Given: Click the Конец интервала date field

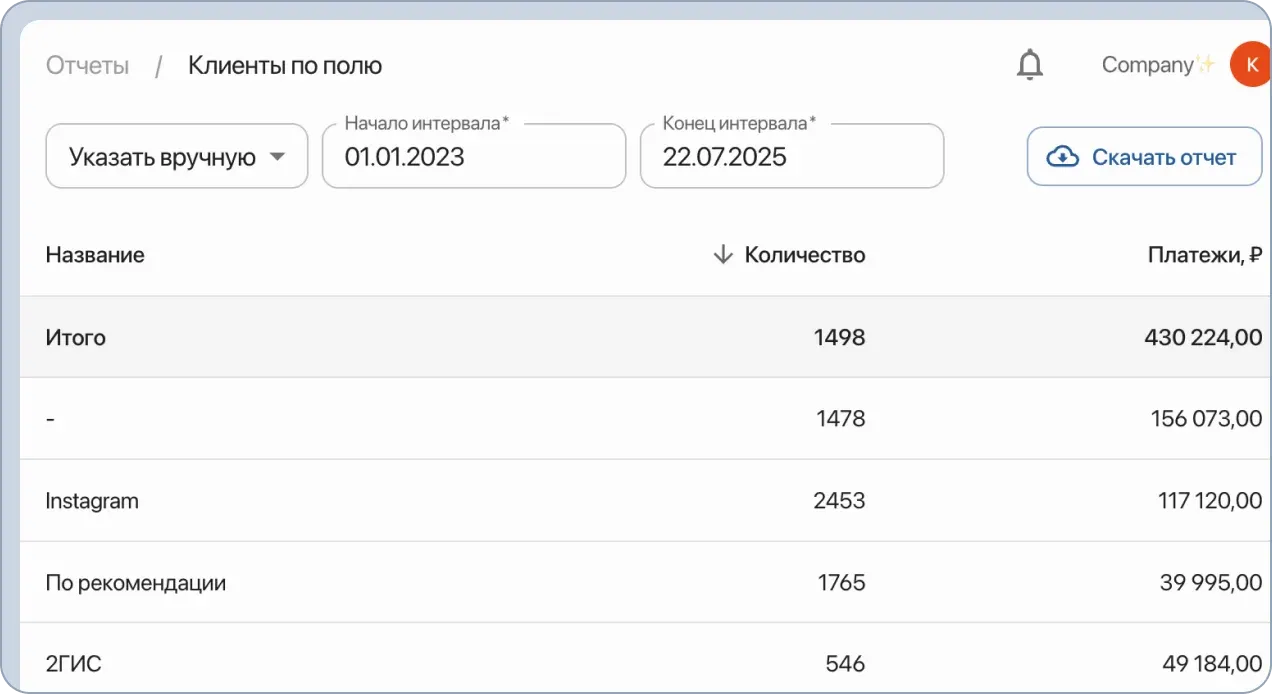Looking at the screenshot, I should (791, 156).
